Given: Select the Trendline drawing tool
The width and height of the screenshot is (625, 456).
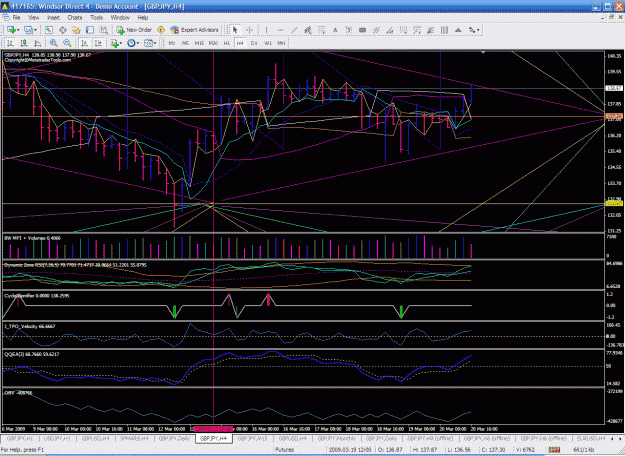Looking at the screenshot, I should pos(294,30).
